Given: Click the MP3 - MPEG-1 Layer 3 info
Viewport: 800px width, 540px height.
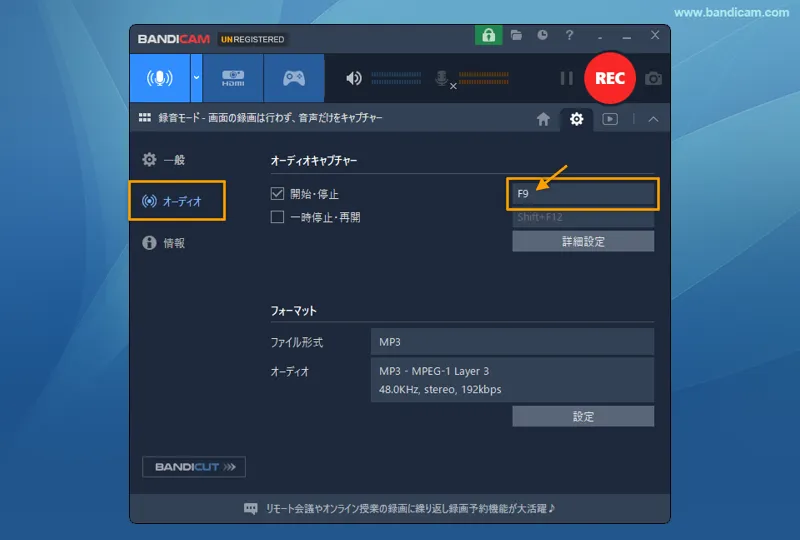Looking at the screenshot, I should point(512,380).
